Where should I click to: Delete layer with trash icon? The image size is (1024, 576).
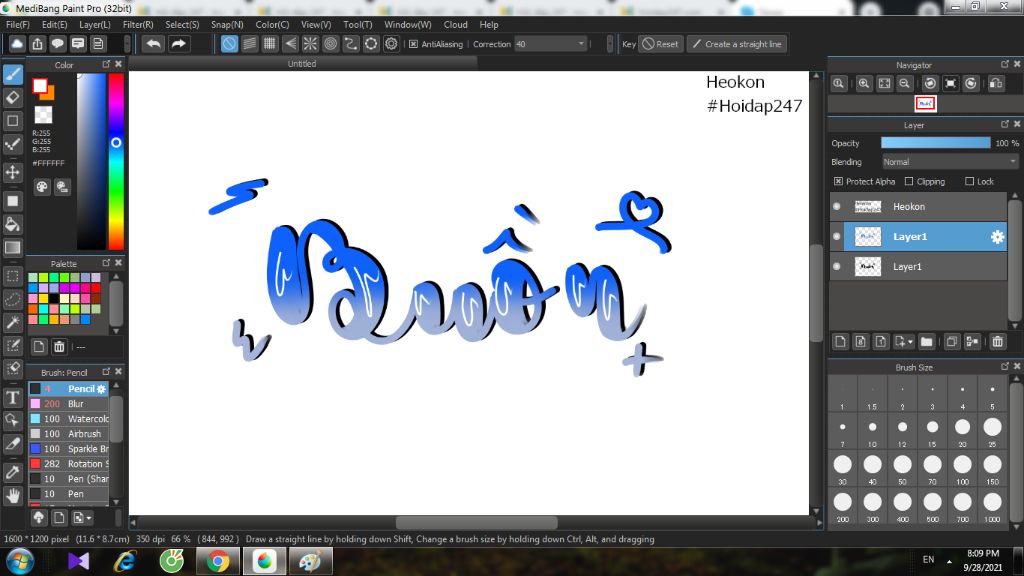tap(997, 342)
